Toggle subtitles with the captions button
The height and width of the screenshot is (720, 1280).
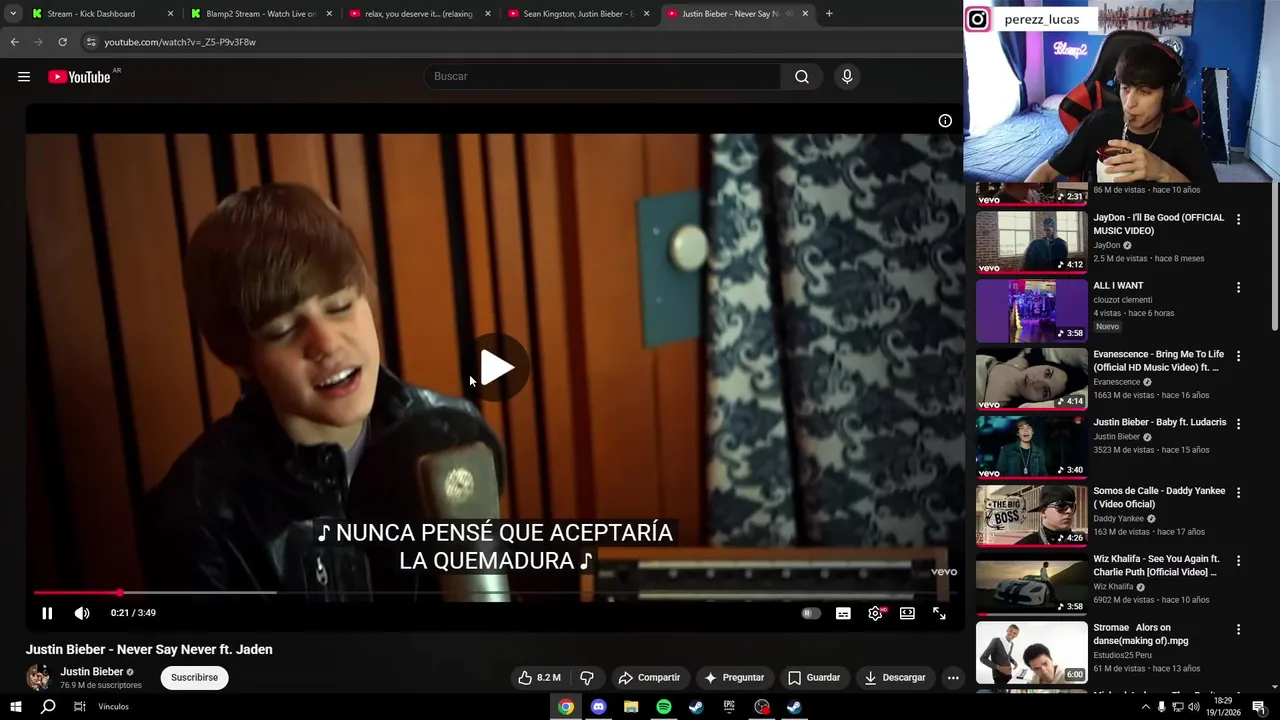point(843,613)
